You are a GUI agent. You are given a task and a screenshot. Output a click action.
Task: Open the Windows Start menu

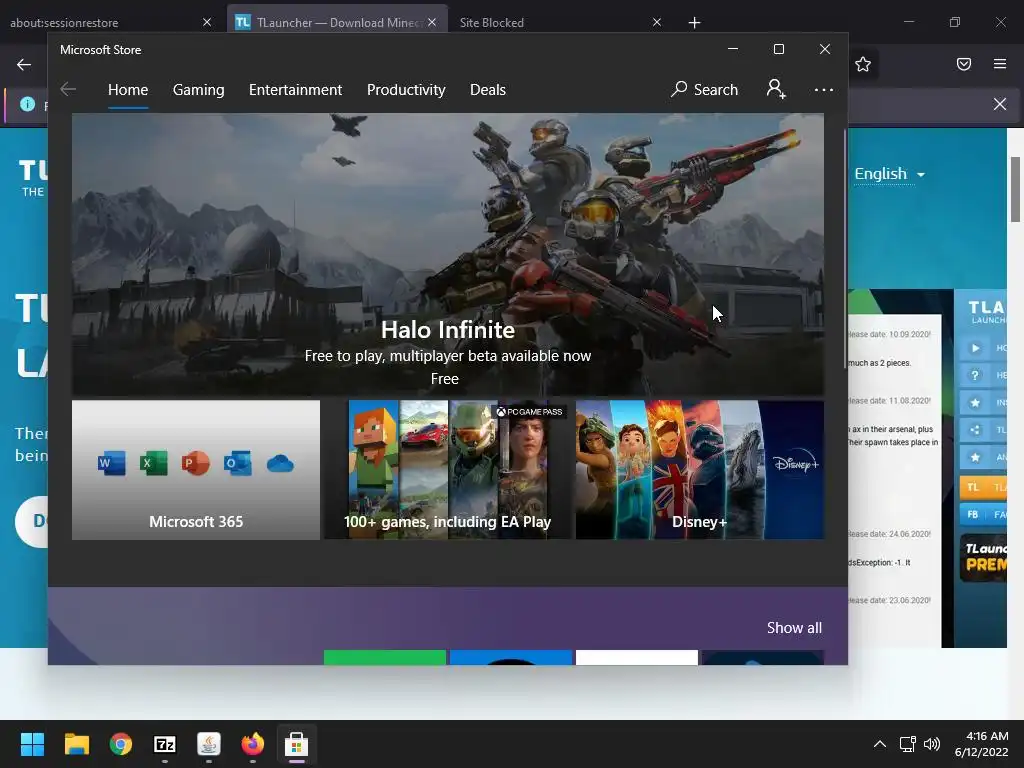point(32,744)
